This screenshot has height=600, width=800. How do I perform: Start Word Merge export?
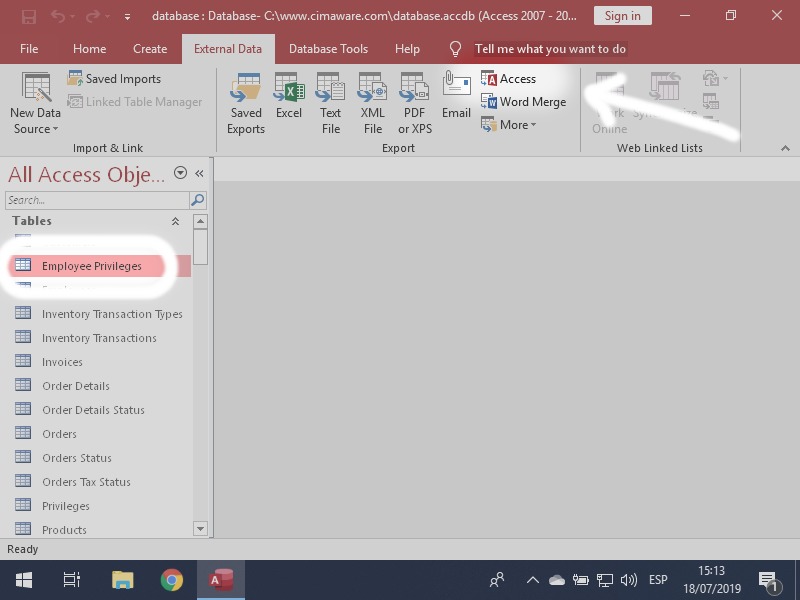coord(523,102)
